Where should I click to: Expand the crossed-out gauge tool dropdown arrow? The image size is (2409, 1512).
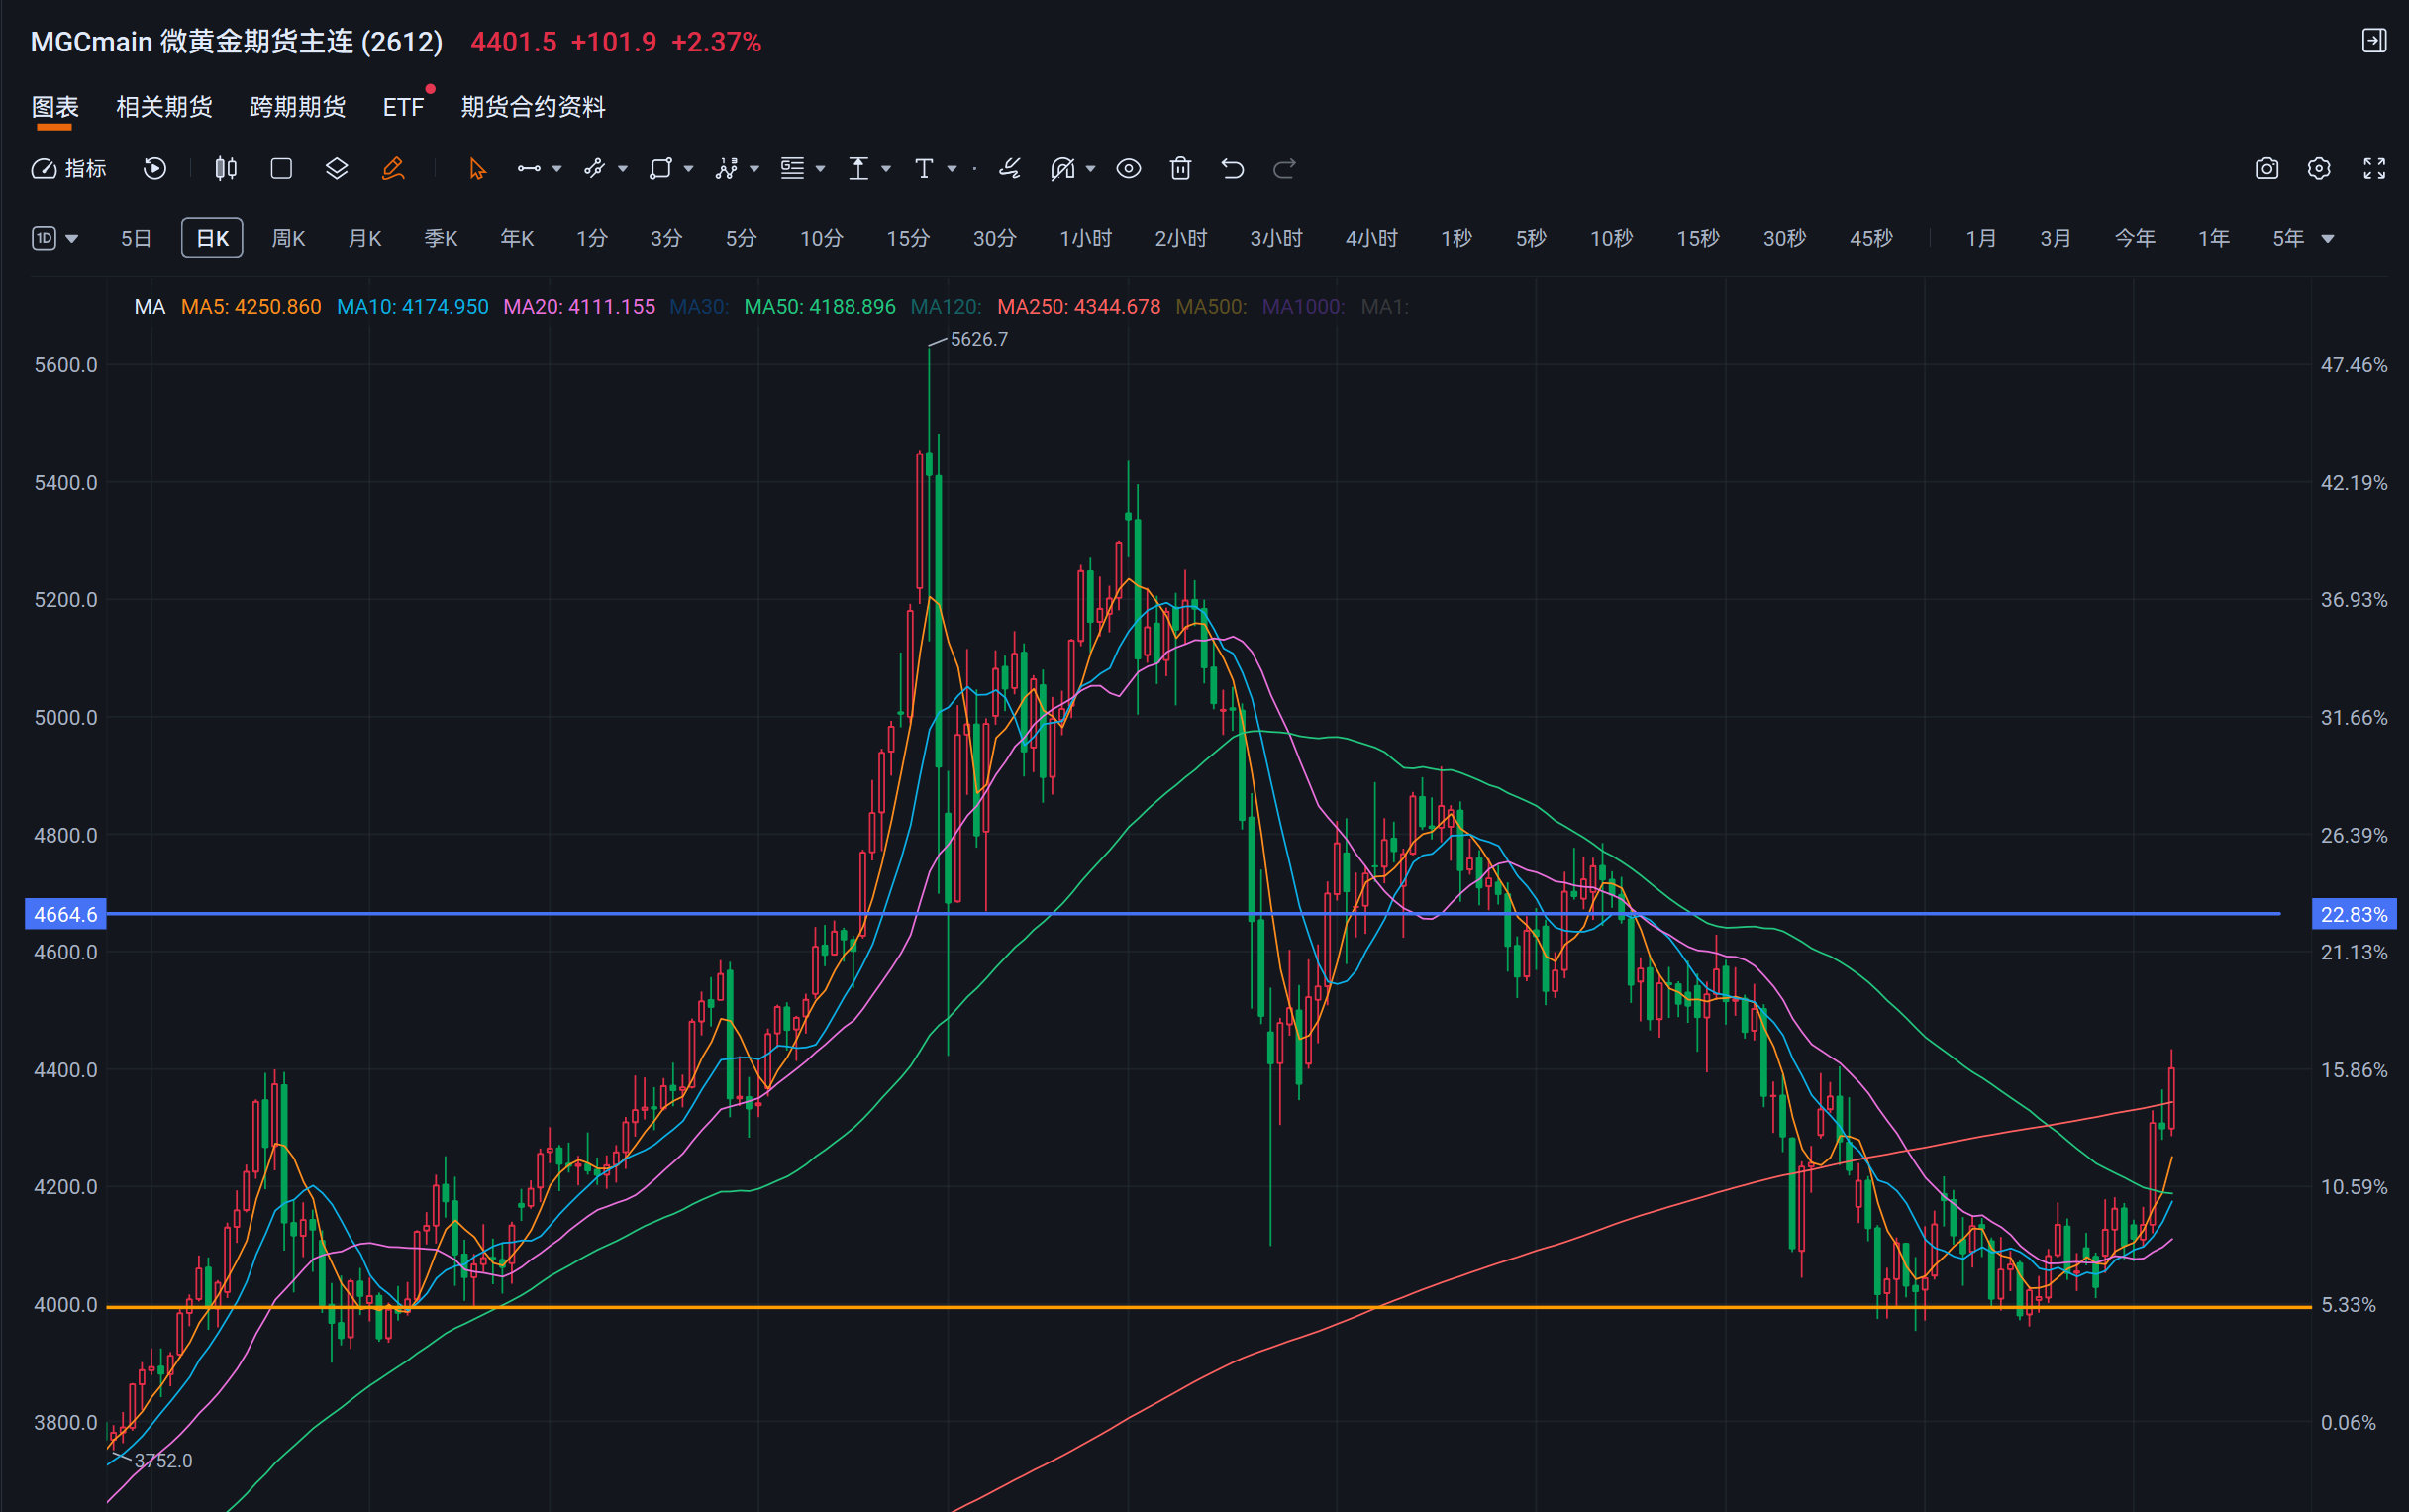[x=1090, y=169]
